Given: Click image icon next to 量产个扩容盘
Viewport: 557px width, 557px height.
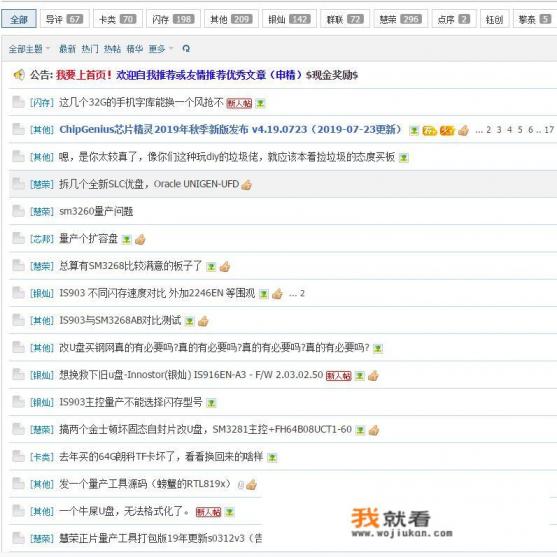Looking at the screenshot, I should 126,240.
